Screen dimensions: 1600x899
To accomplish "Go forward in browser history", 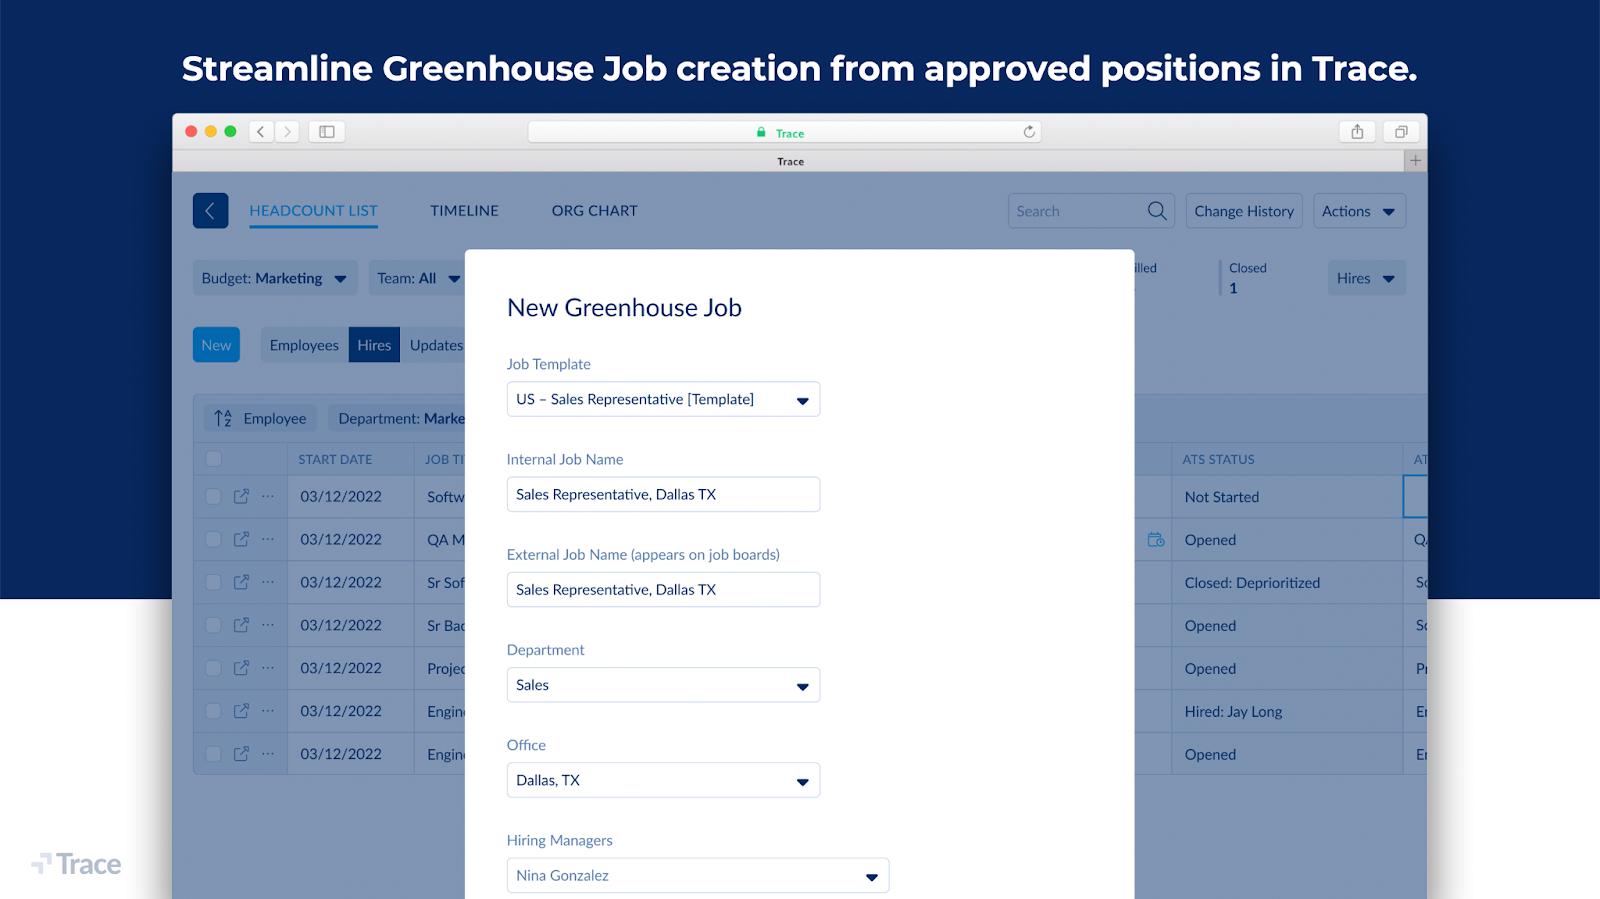I will (287, 131).
